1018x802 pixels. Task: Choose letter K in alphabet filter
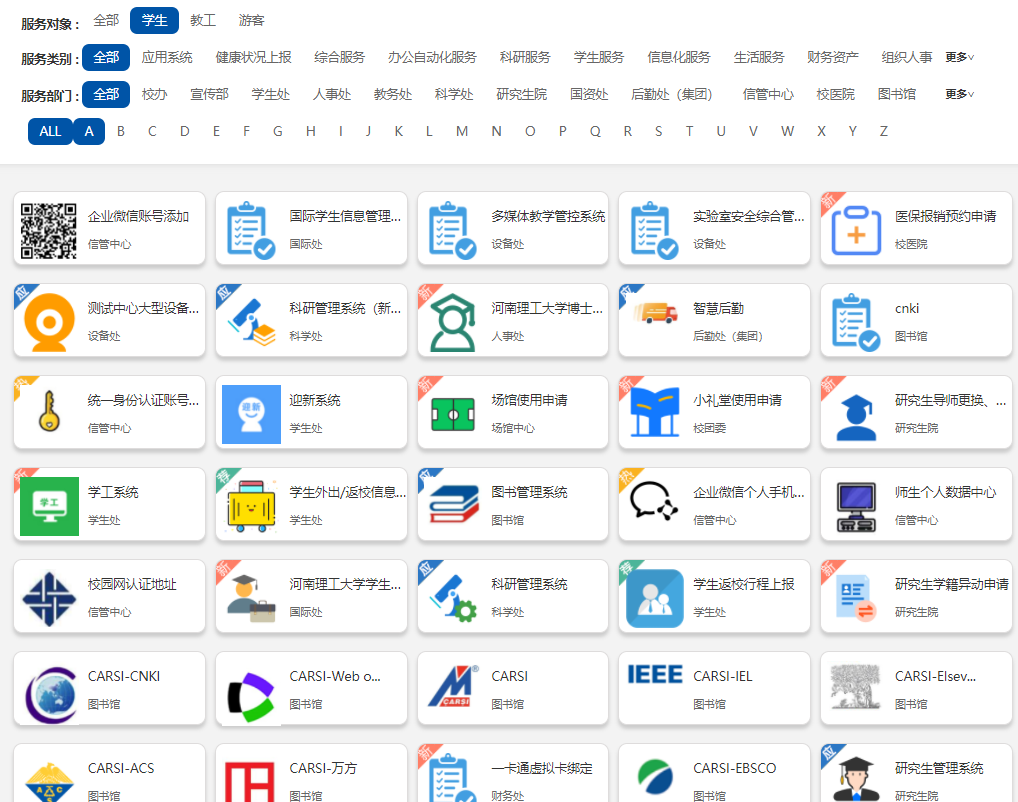click(x=399, y=131)
